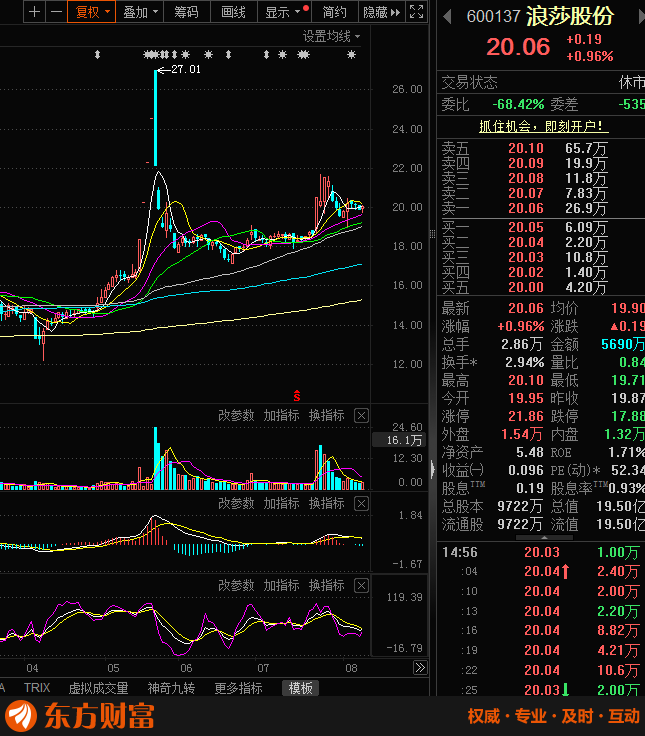Click the 换手 2.94% value
The image size is (645, 736).
(525, 362)
